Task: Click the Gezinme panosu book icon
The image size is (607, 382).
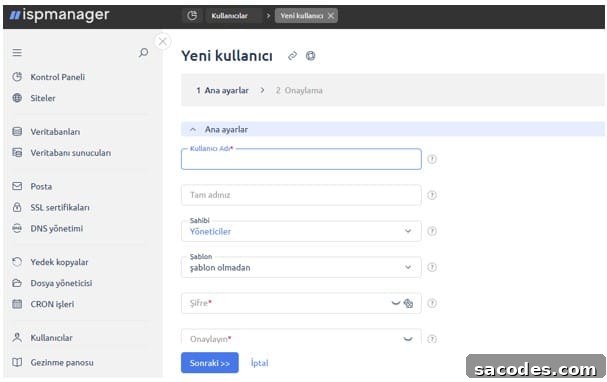Action: point(17,362)
